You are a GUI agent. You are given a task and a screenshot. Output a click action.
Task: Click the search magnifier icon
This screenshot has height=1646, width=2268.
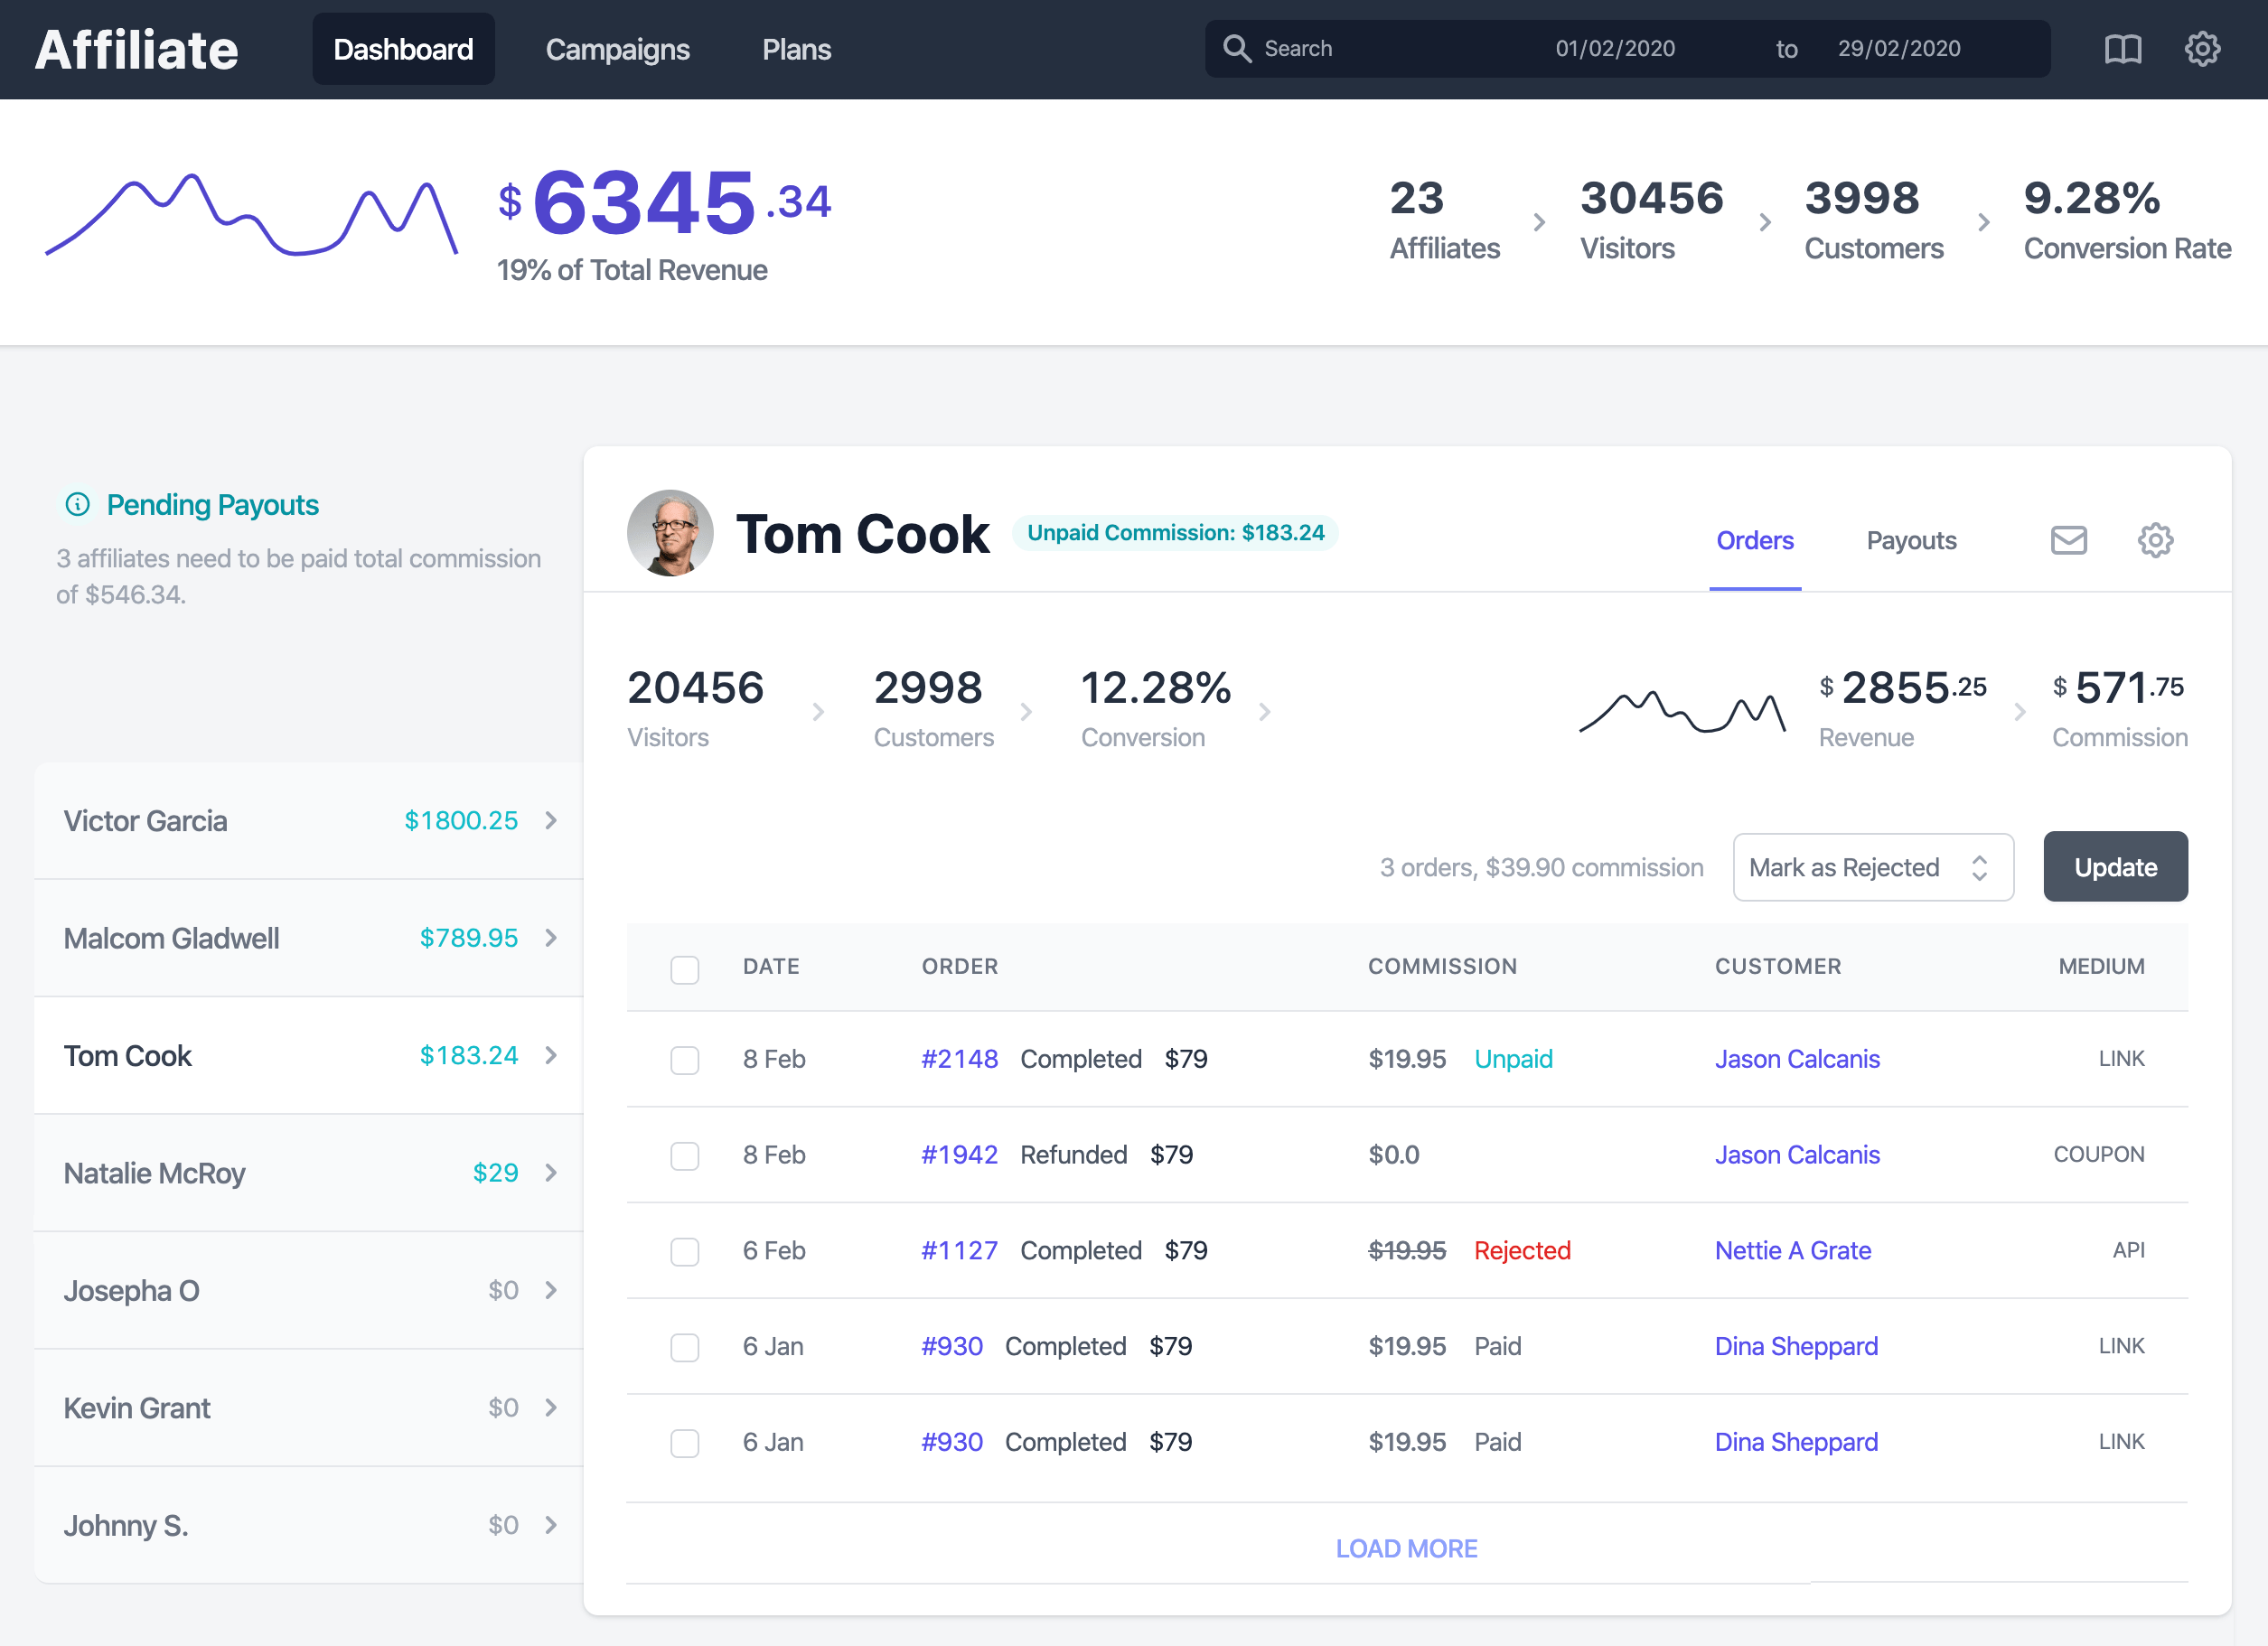click(x=1237, y=49)
